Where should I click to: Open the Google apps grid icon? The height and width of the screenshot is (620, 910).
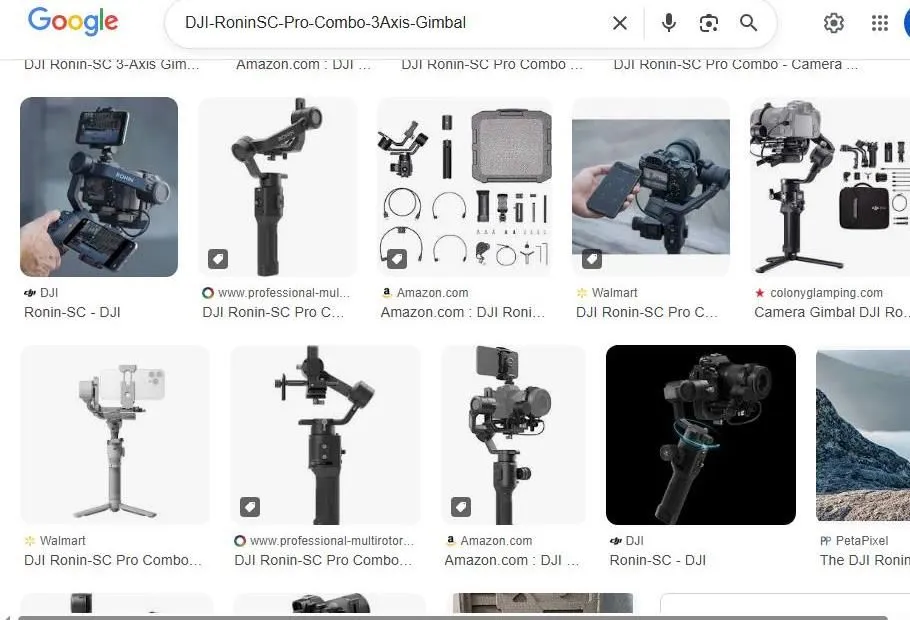(880, 23)
